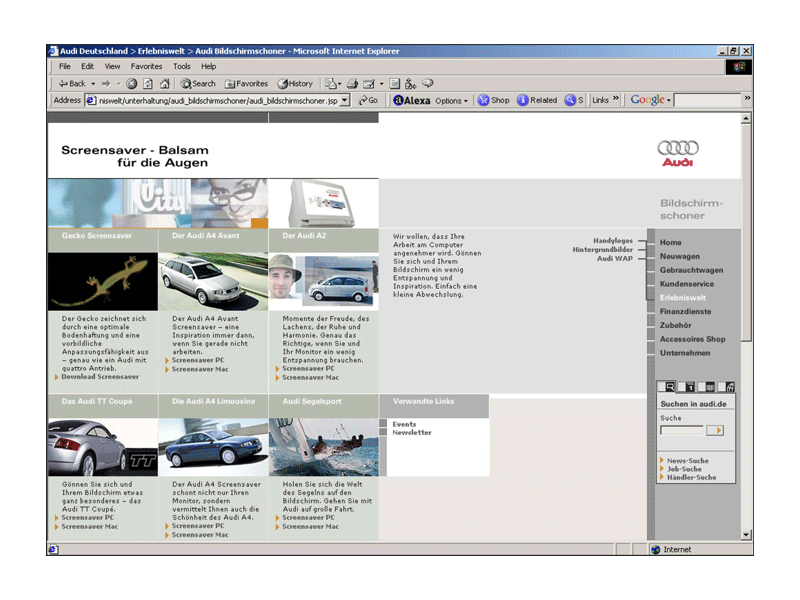Open the Kundenservice navigation link
This screenshot has height=600, width=800.
pos(687,284)
